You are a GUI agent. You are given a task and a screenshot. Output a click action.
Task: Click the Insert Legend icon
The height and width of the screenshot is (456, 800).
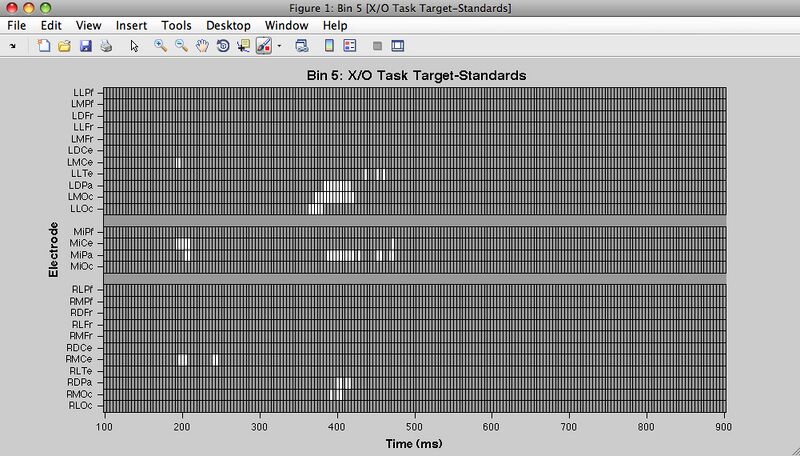pyautogui.click(x=350, y=46)
